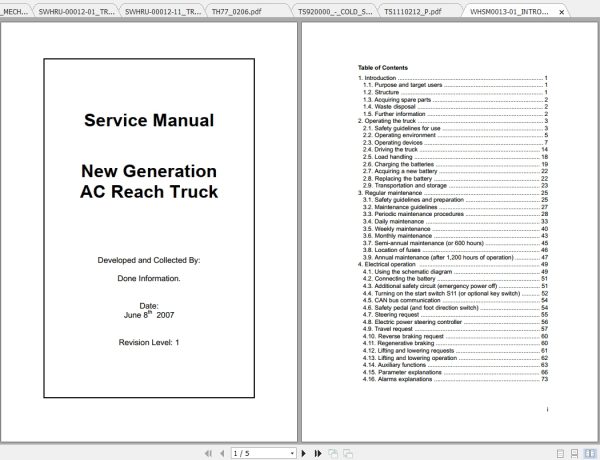The image size is (600, 460).
Task: Click 2.3. Operating devices entry
Action: pos(455,142)
